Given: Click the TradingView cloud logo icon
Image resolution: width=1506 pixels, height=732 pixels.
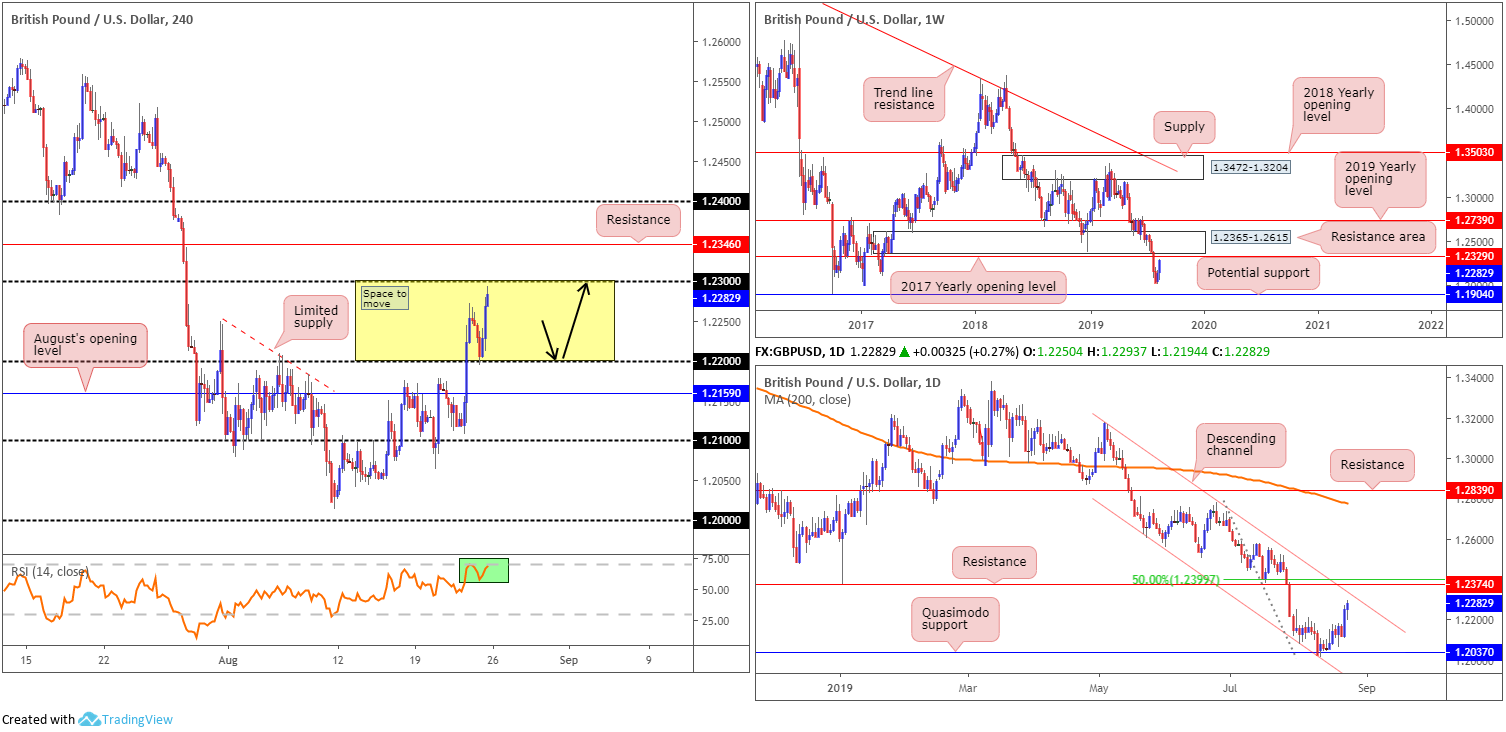Looking at the screenshot, I should click(x=89, y=719).
